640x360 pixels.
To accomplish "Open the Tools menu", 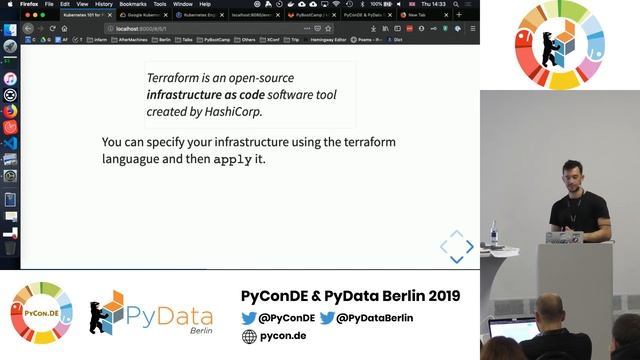I will [x=160, y=4].
